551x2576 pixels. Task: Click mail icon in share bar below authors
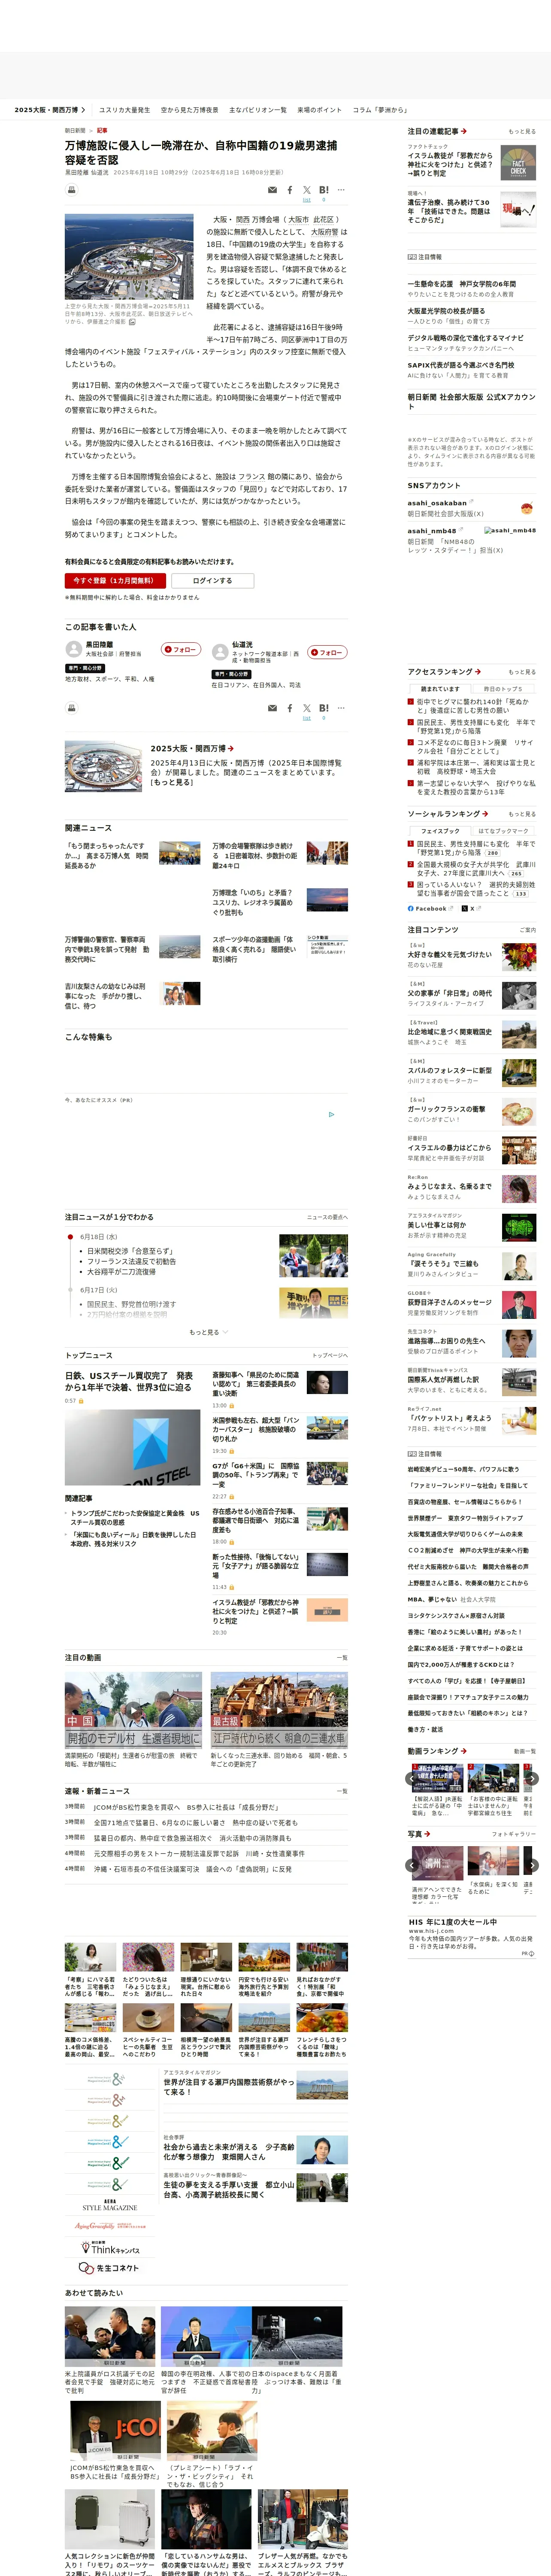[272, 708]
